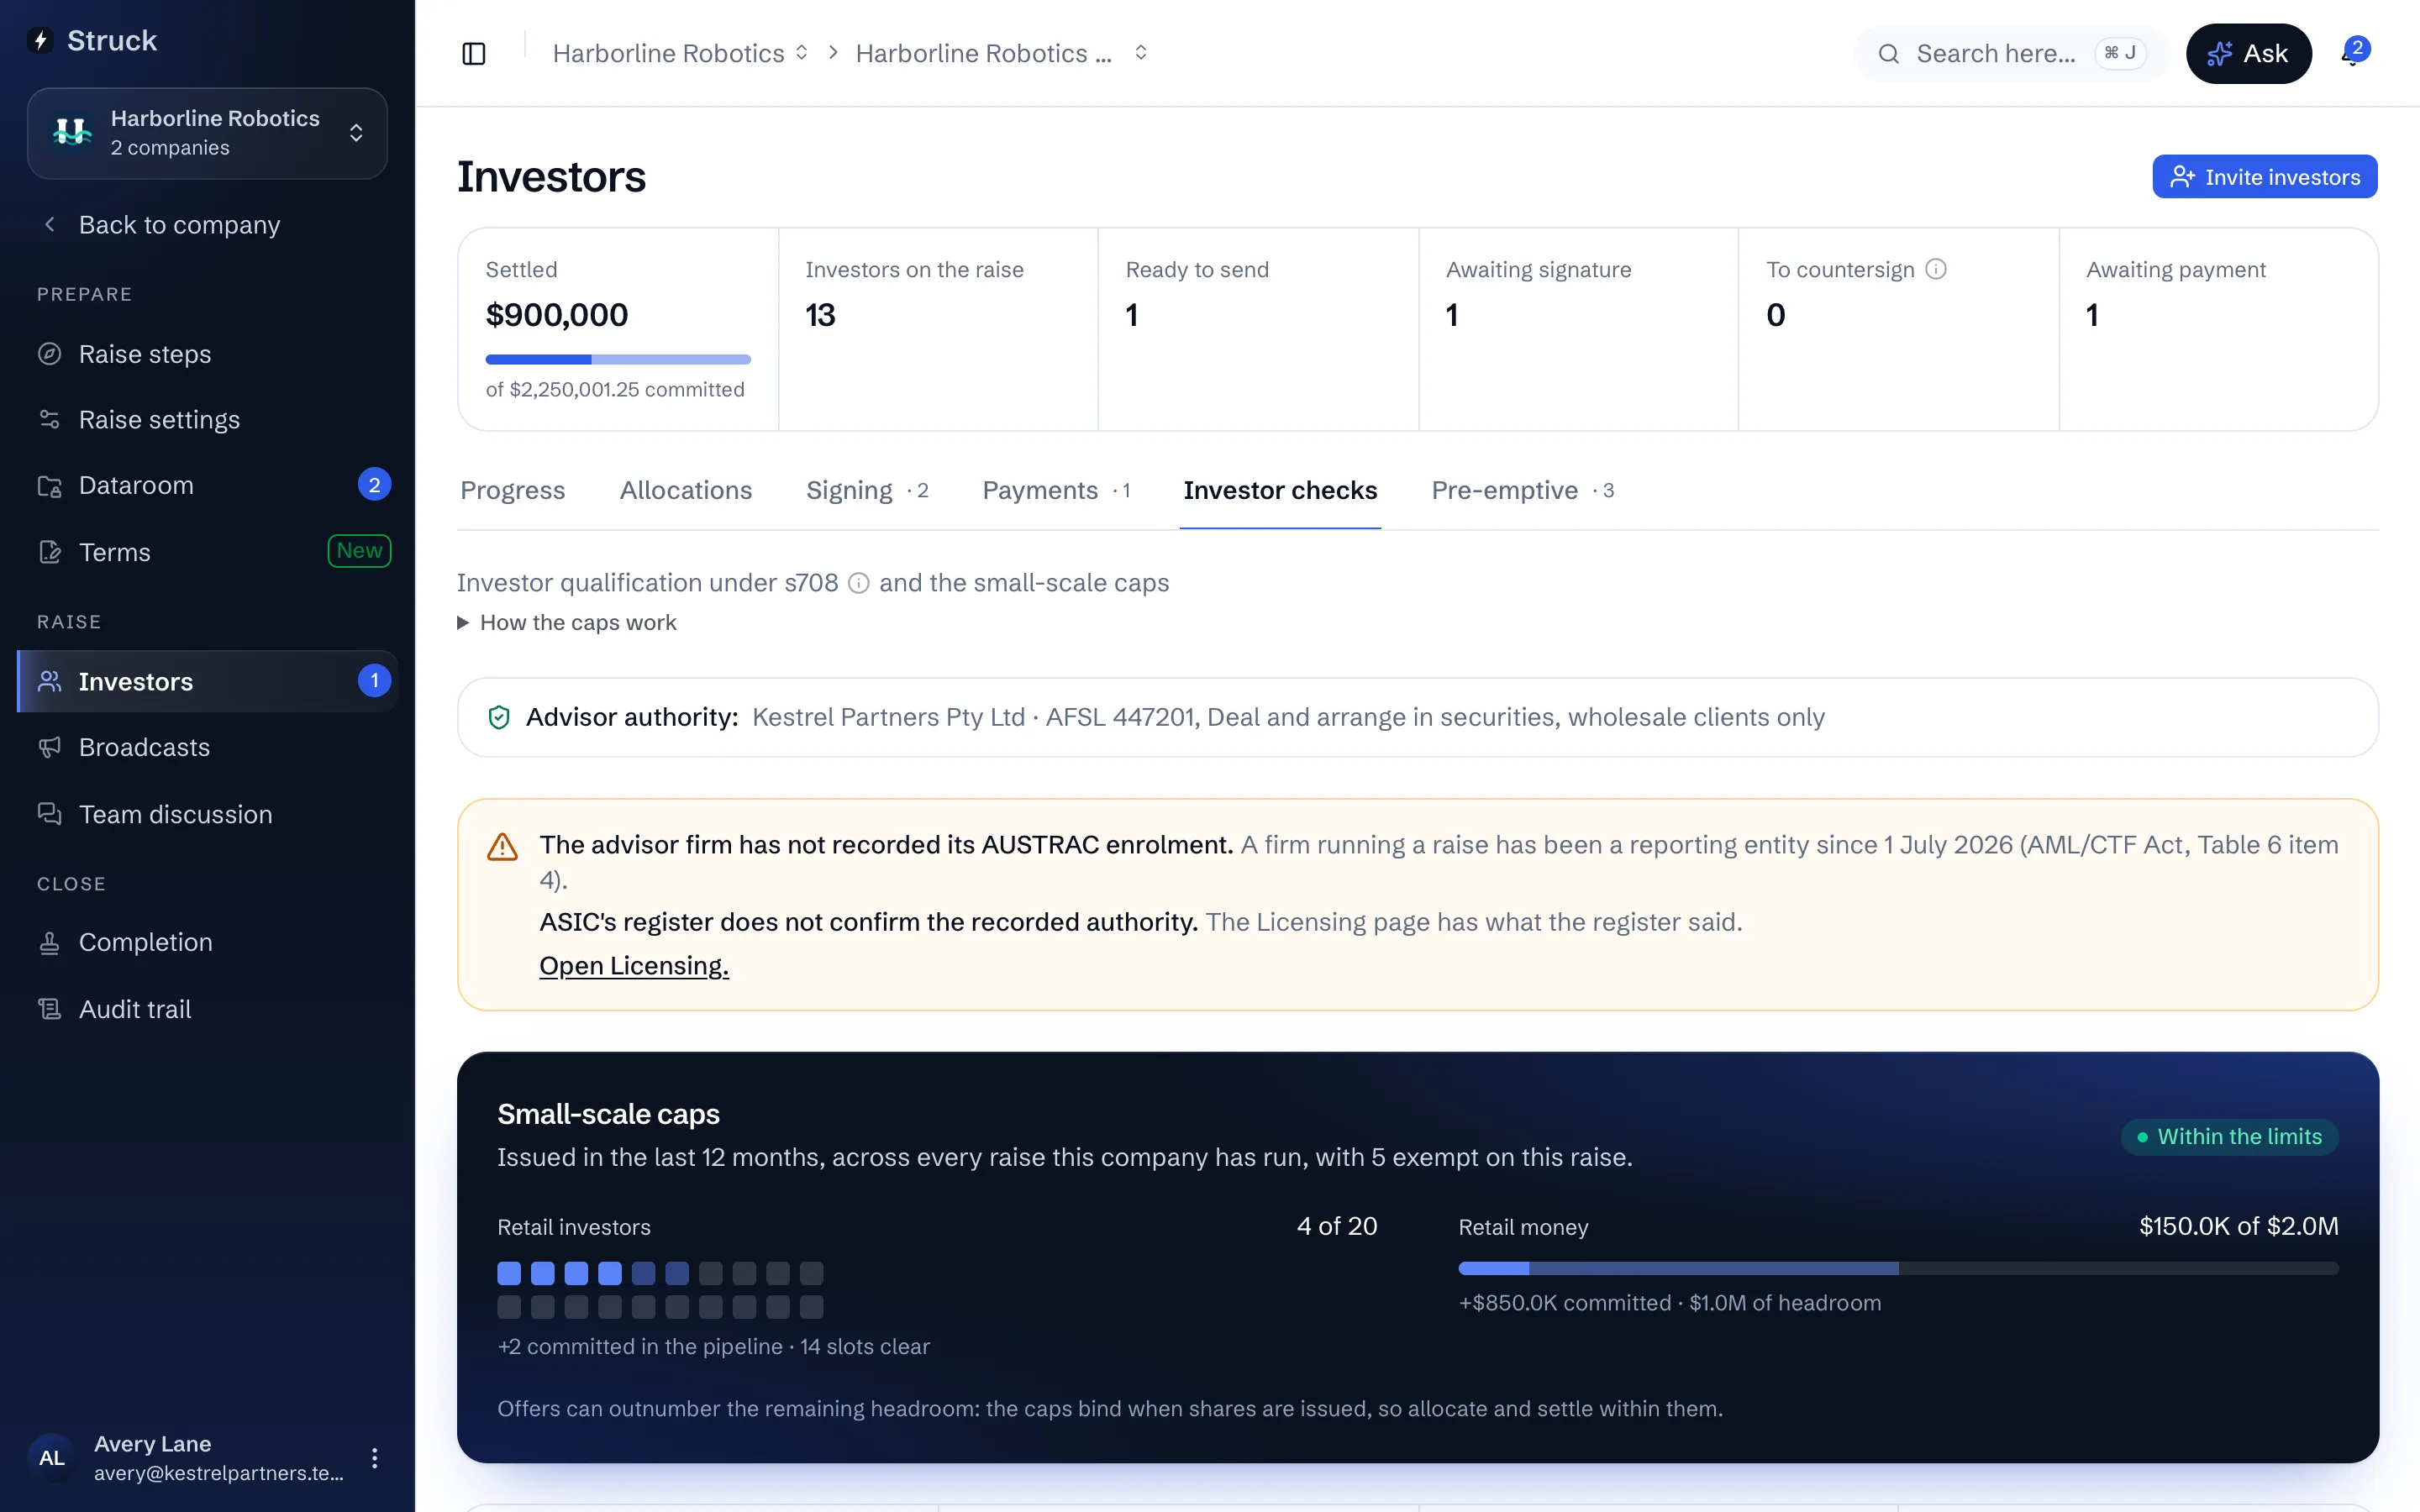Click the Raise steps compass icon
The width and height of the screenshot is (2420, 1512).
49,354
